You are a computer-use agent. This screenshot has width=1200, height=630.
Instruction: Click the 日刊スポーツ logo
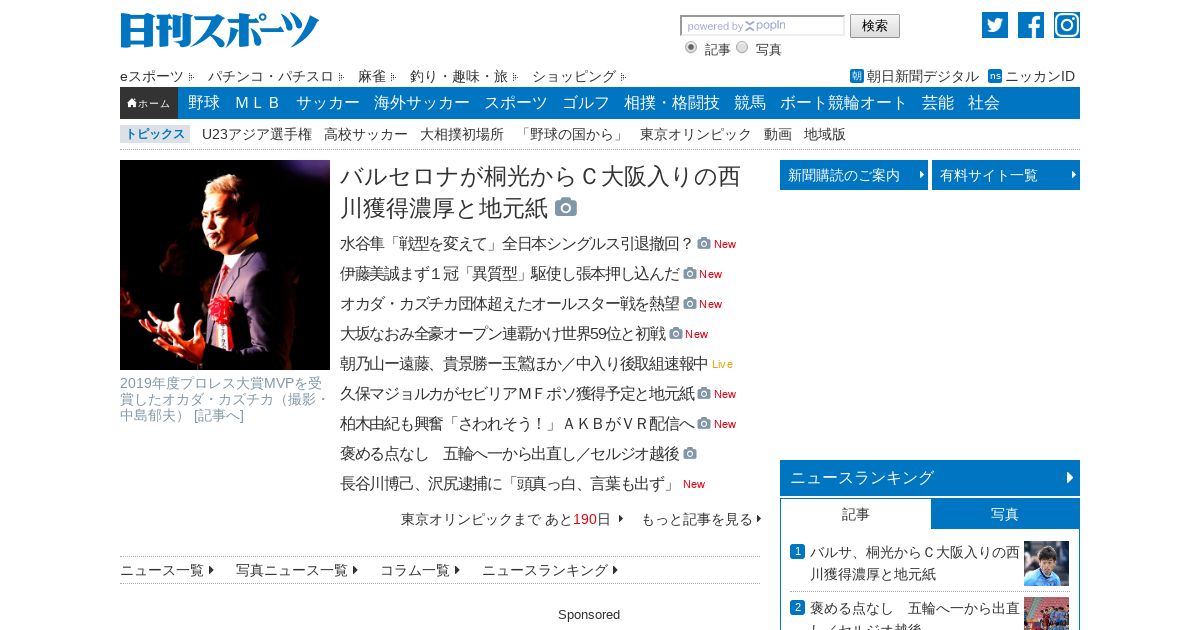coord(219,30)
